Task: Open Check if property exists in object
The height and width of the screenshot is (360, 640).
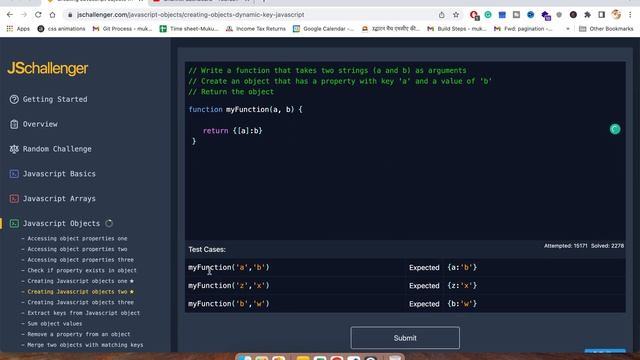Action: 82,270
